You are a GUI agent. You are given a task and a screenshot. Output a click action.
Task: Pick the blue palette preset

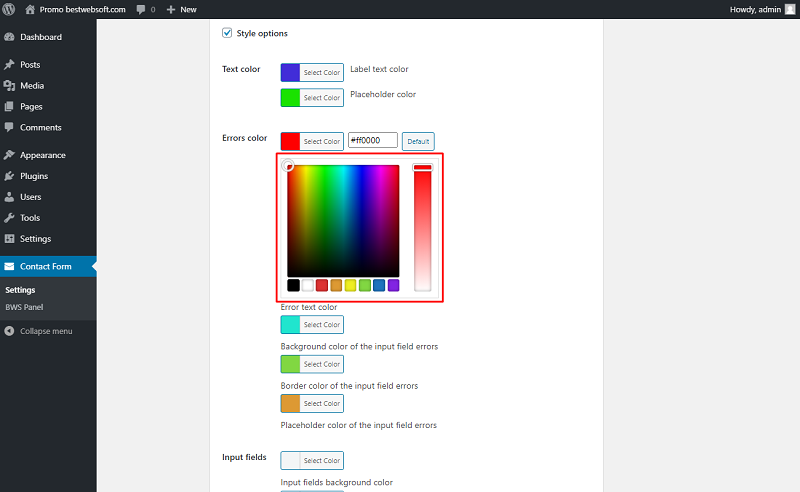pyautogui.click(x=379, y=285)
